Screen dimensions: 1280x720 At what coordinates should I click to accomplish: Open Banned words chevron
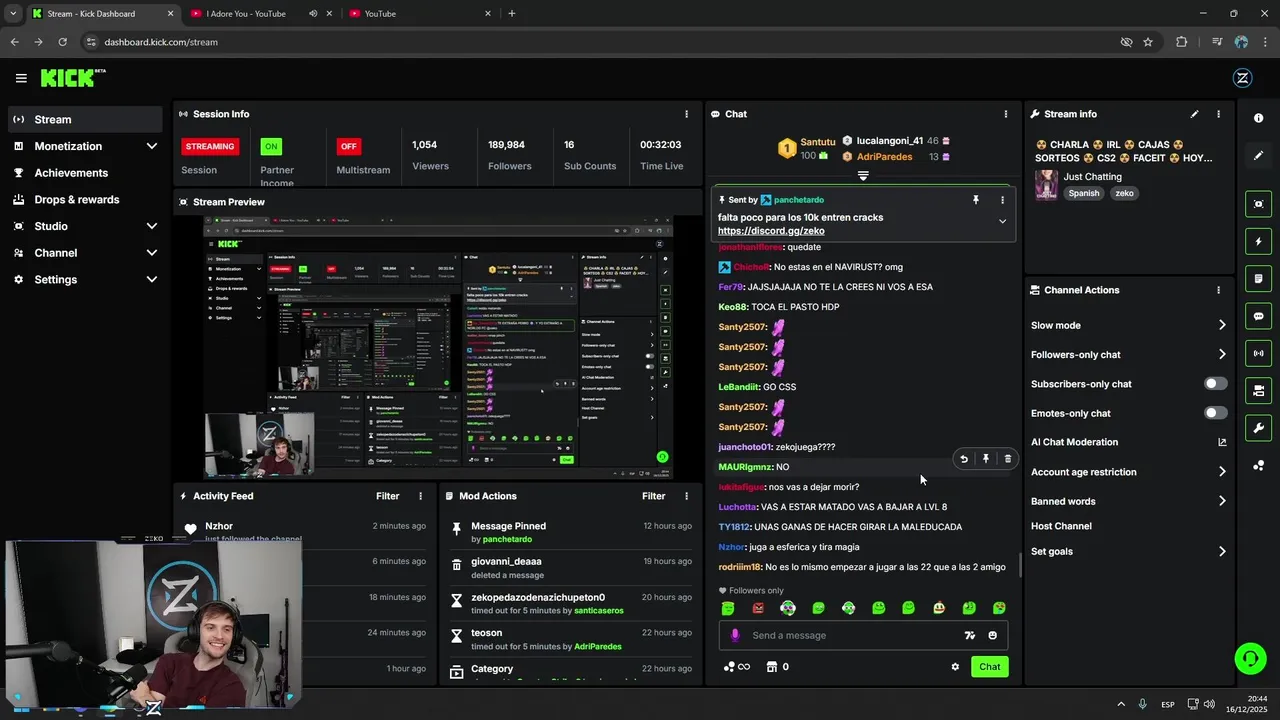coord(1222,501)
